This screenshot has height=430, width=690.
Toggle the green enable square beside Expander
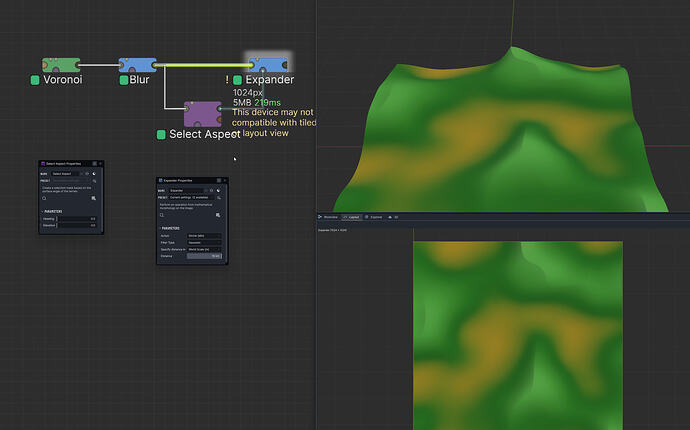point(238,80)
